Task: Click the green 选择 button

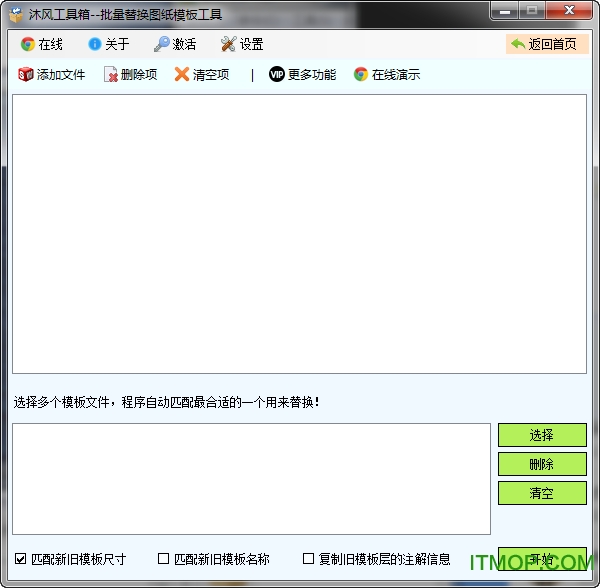Action: click(542, 435)
